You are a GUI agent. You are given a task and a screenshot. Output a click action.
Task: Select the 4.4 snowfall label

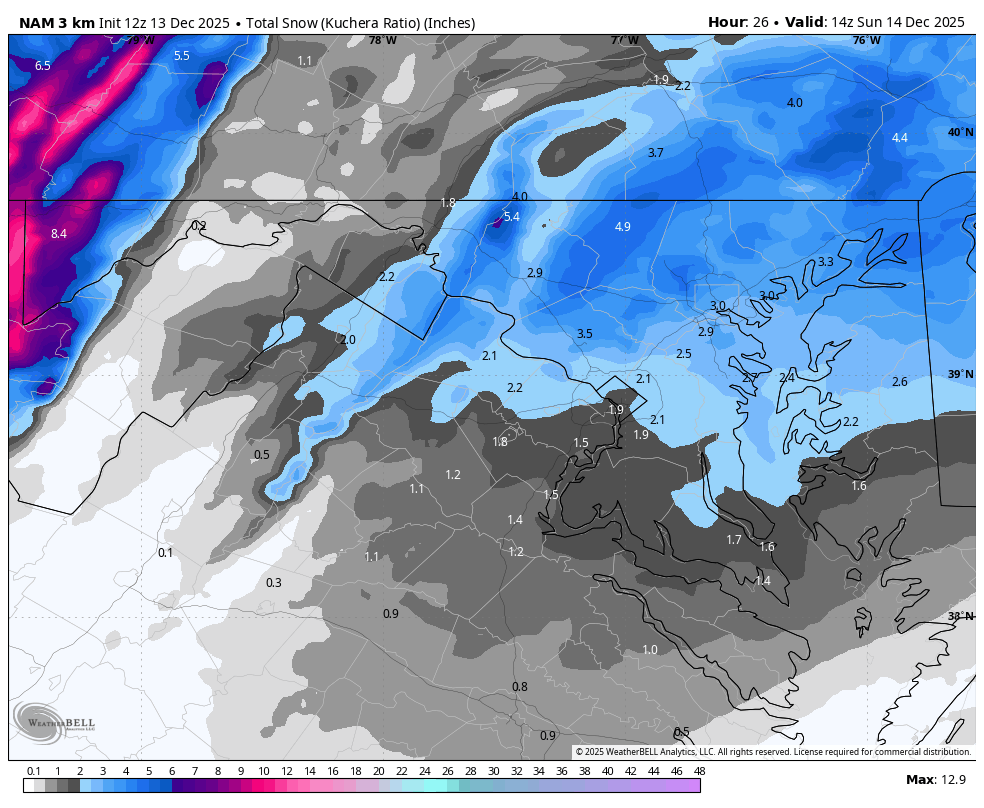899,138
